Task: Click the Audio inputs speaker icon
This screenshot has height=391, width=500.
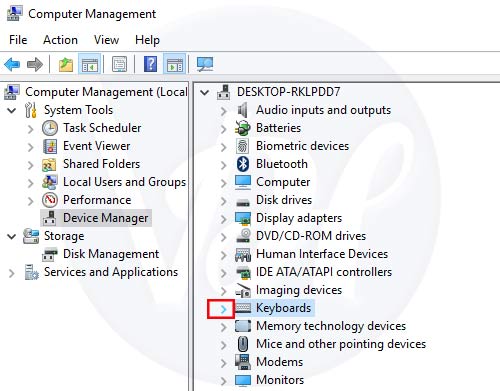Action: coord(242,110)
